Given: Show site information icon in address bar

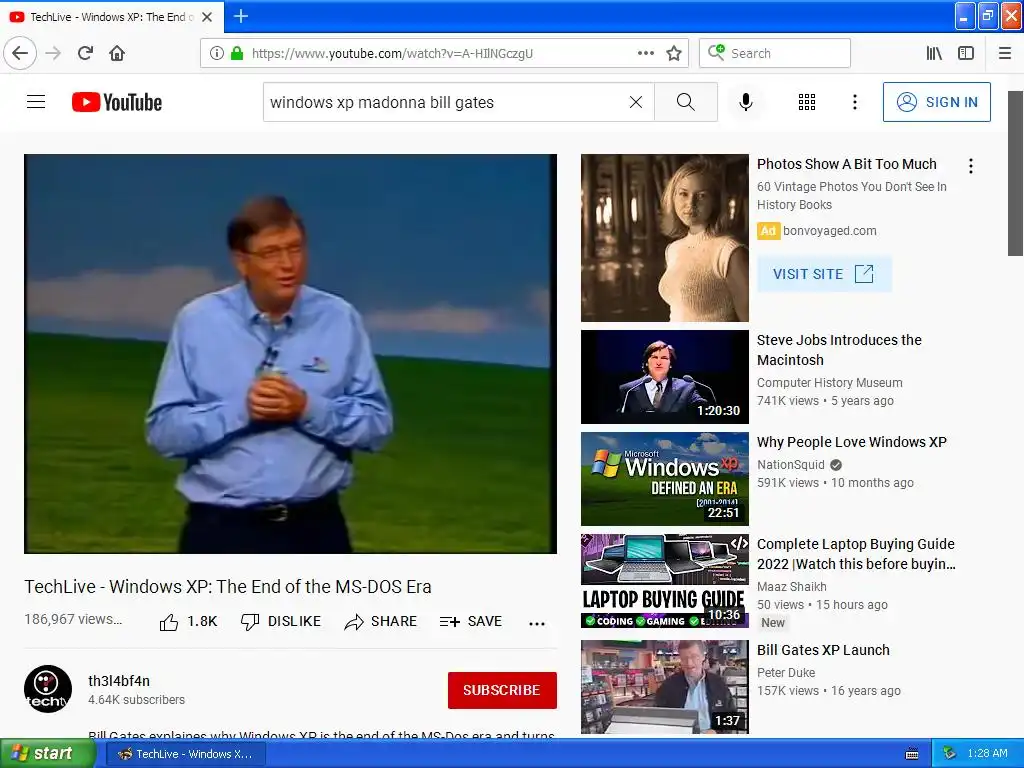Looking at the screenshot, I should tap(217, 53).
